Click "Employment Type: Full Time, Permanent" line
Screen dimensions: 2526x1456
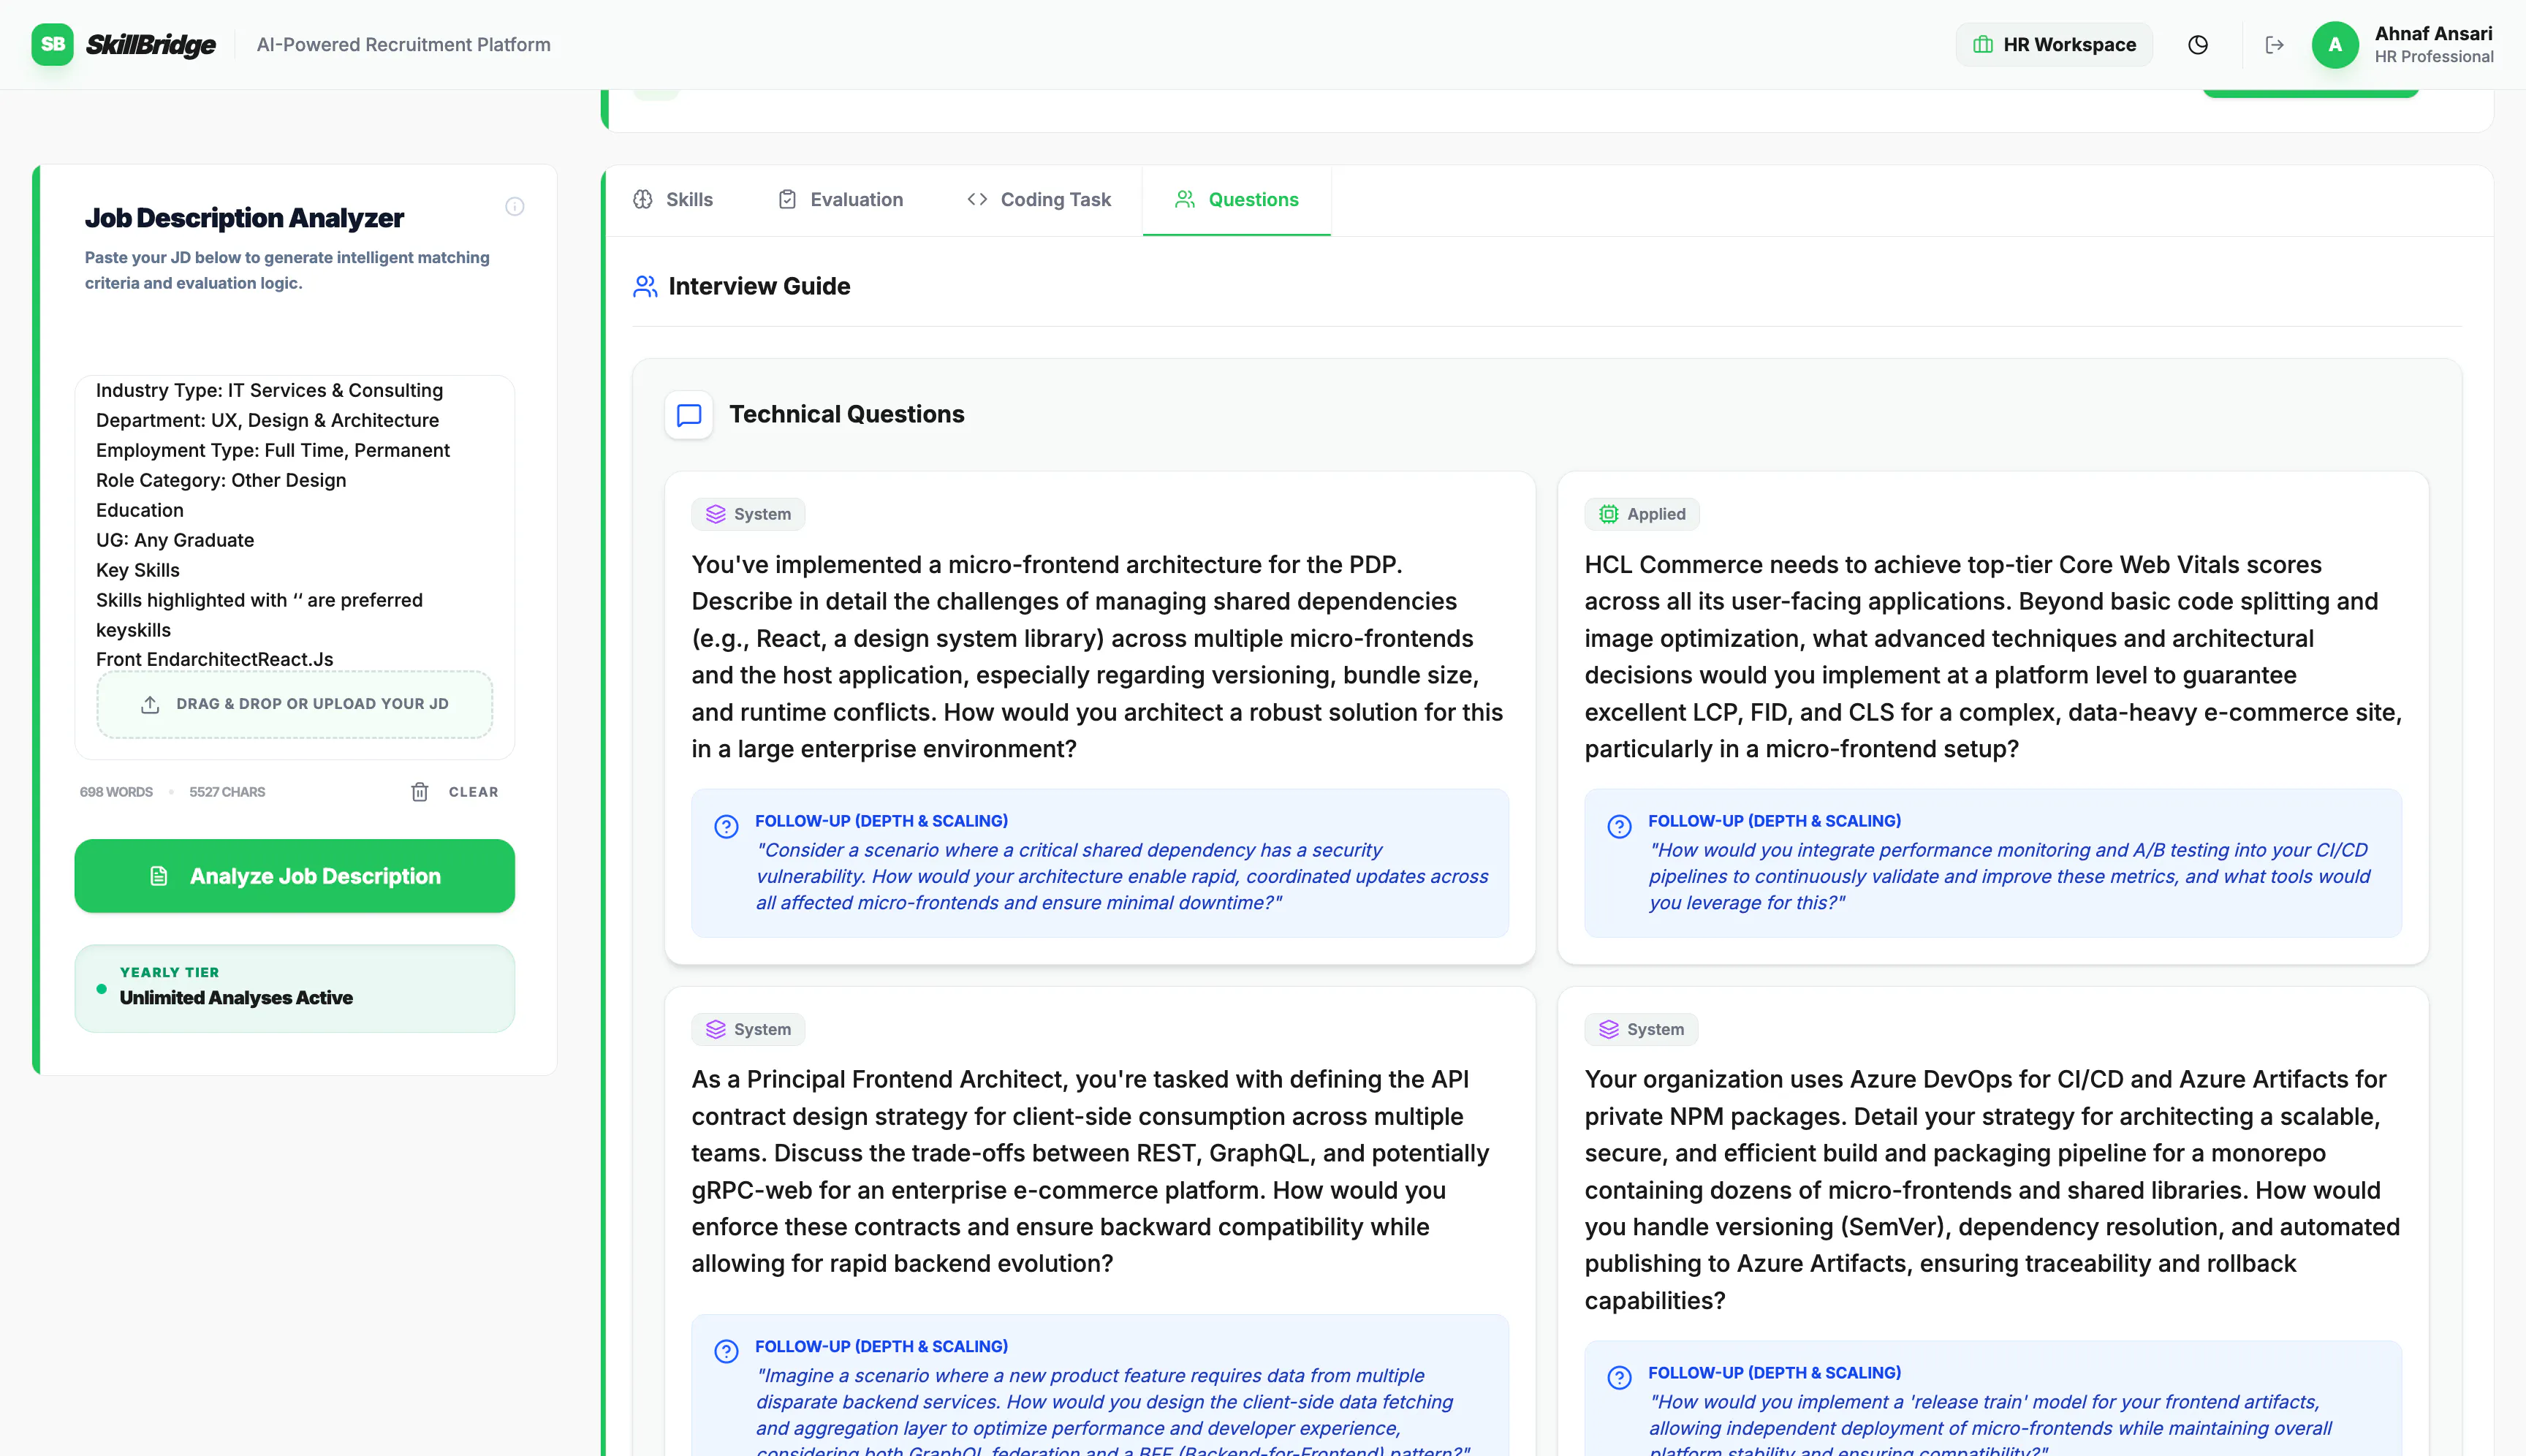[x=273, y=450]
